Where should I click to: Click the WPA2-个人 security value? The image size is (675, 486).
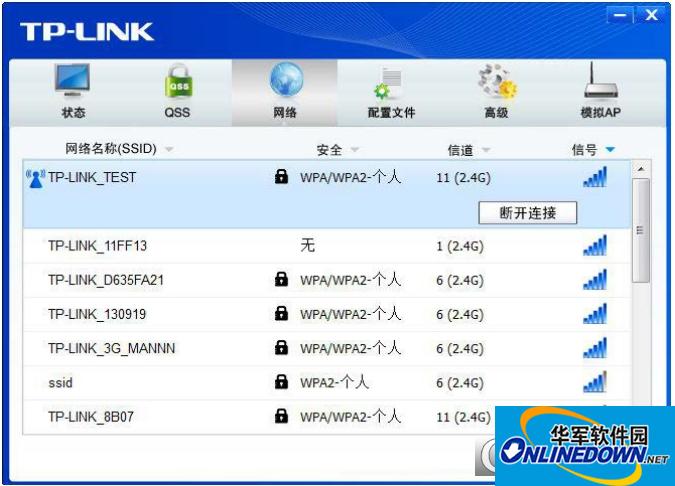point(334,382)
